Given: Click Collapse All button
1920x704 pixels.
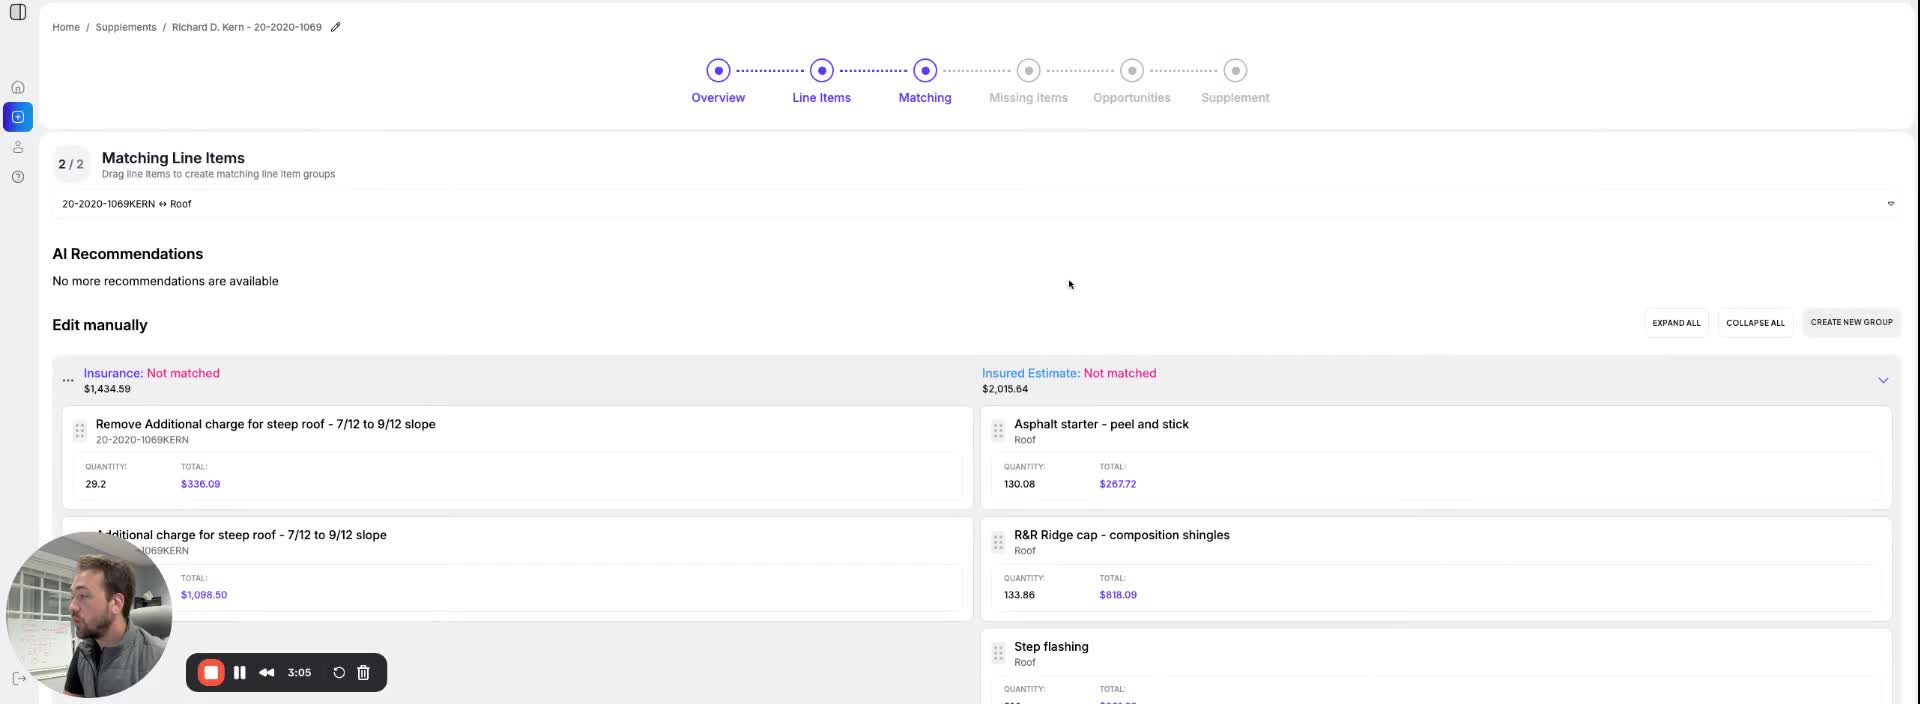Looking at the screenshot, I should click(x=1755, y=323).
